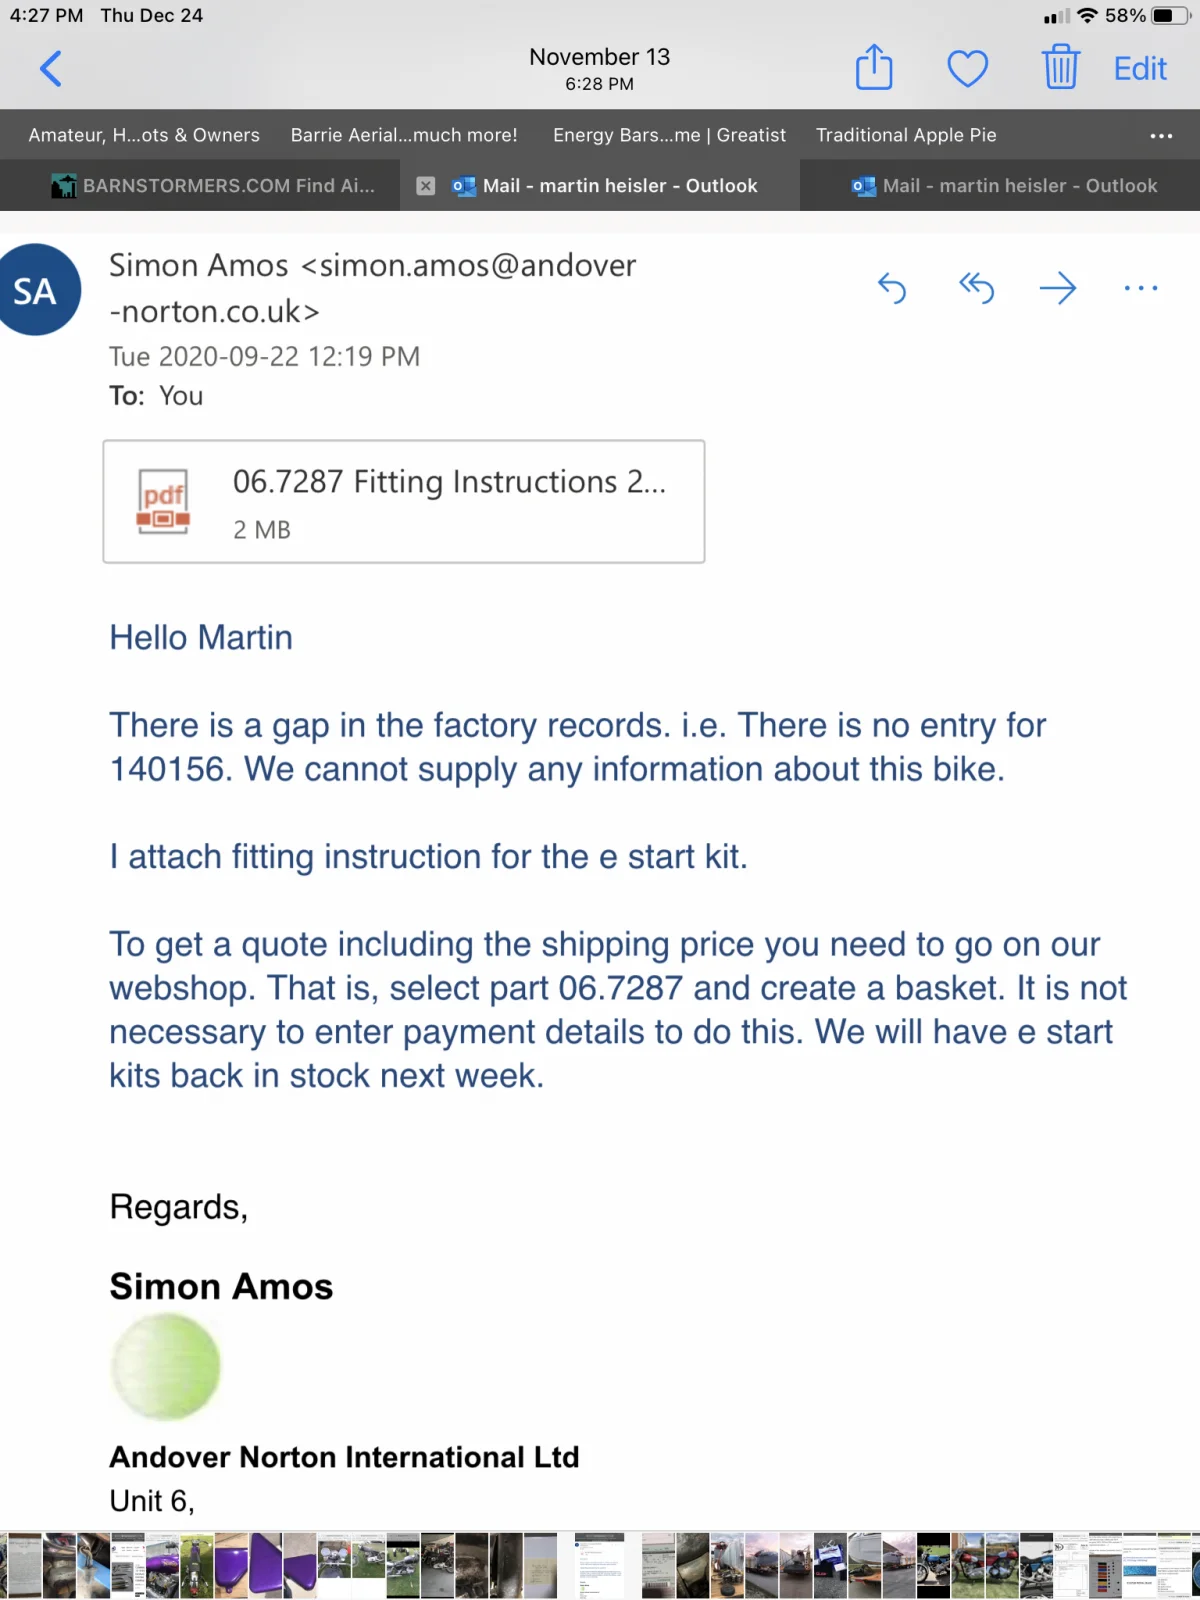The height and width of the screenshot is (1600, 1200).
Task: Tap the Edit button
Action: tap(1140, 69)
